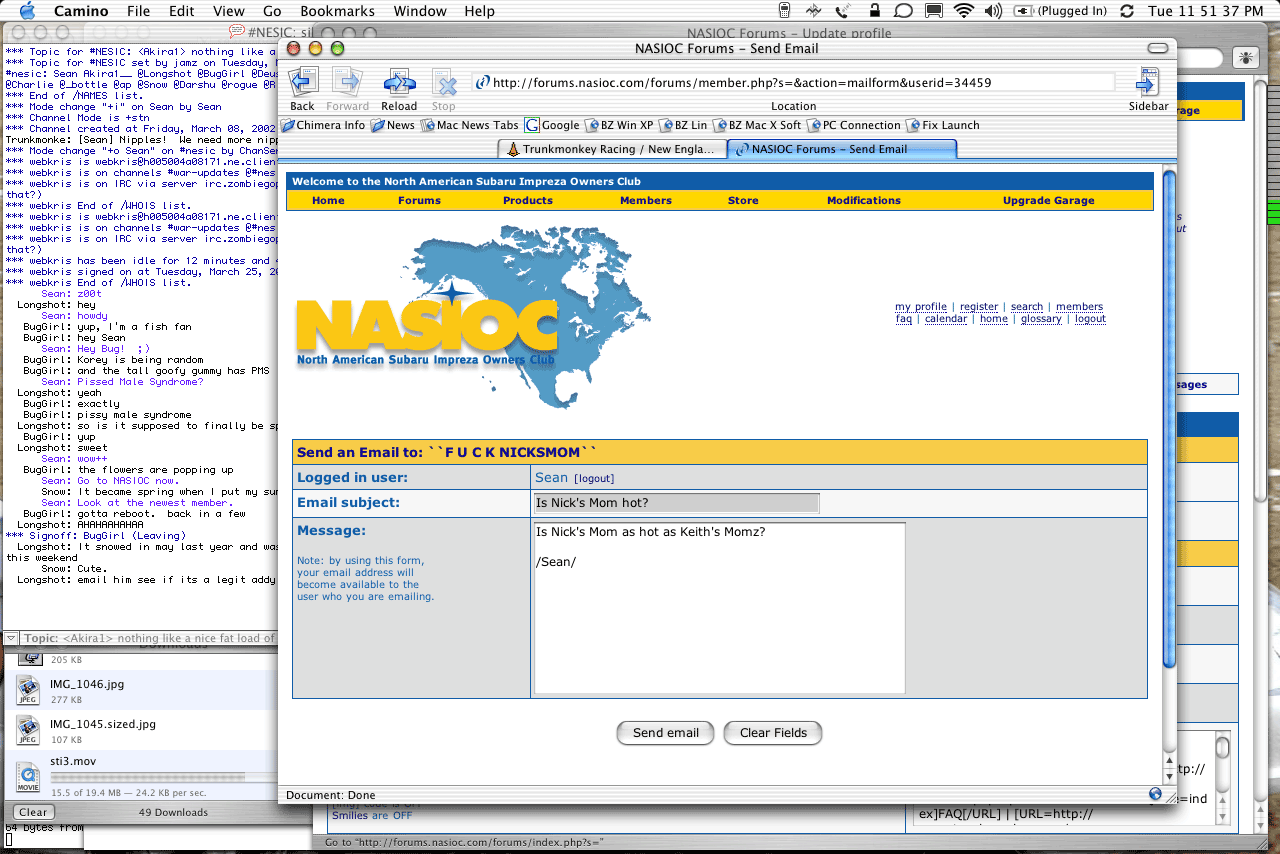Click the bug icon in background window
The height and width of the screenshot is (854, 1280).
1245,57
